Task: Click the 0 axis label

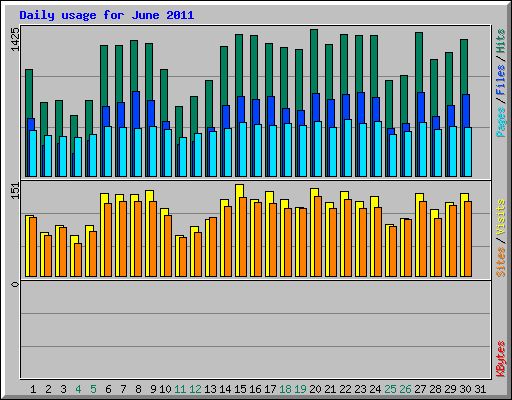Action: [15, 284]
